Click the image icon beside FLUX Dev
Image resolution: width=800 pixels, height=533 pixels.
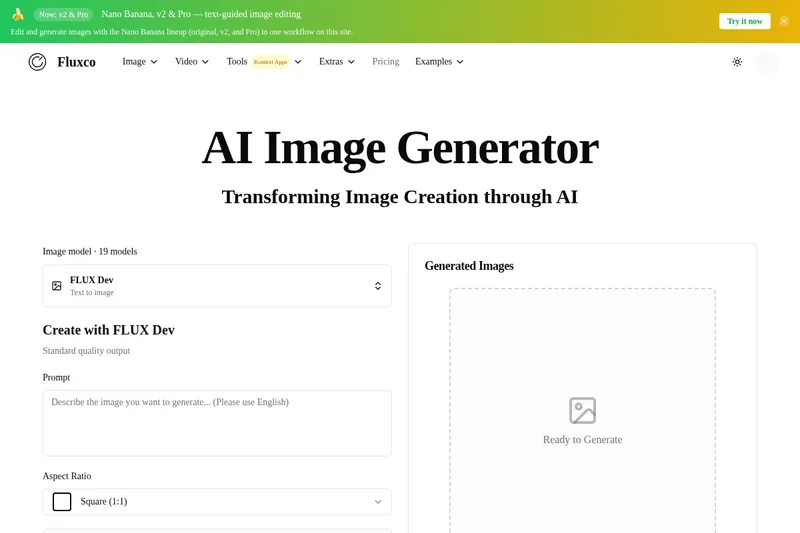(x=57, y=286)
